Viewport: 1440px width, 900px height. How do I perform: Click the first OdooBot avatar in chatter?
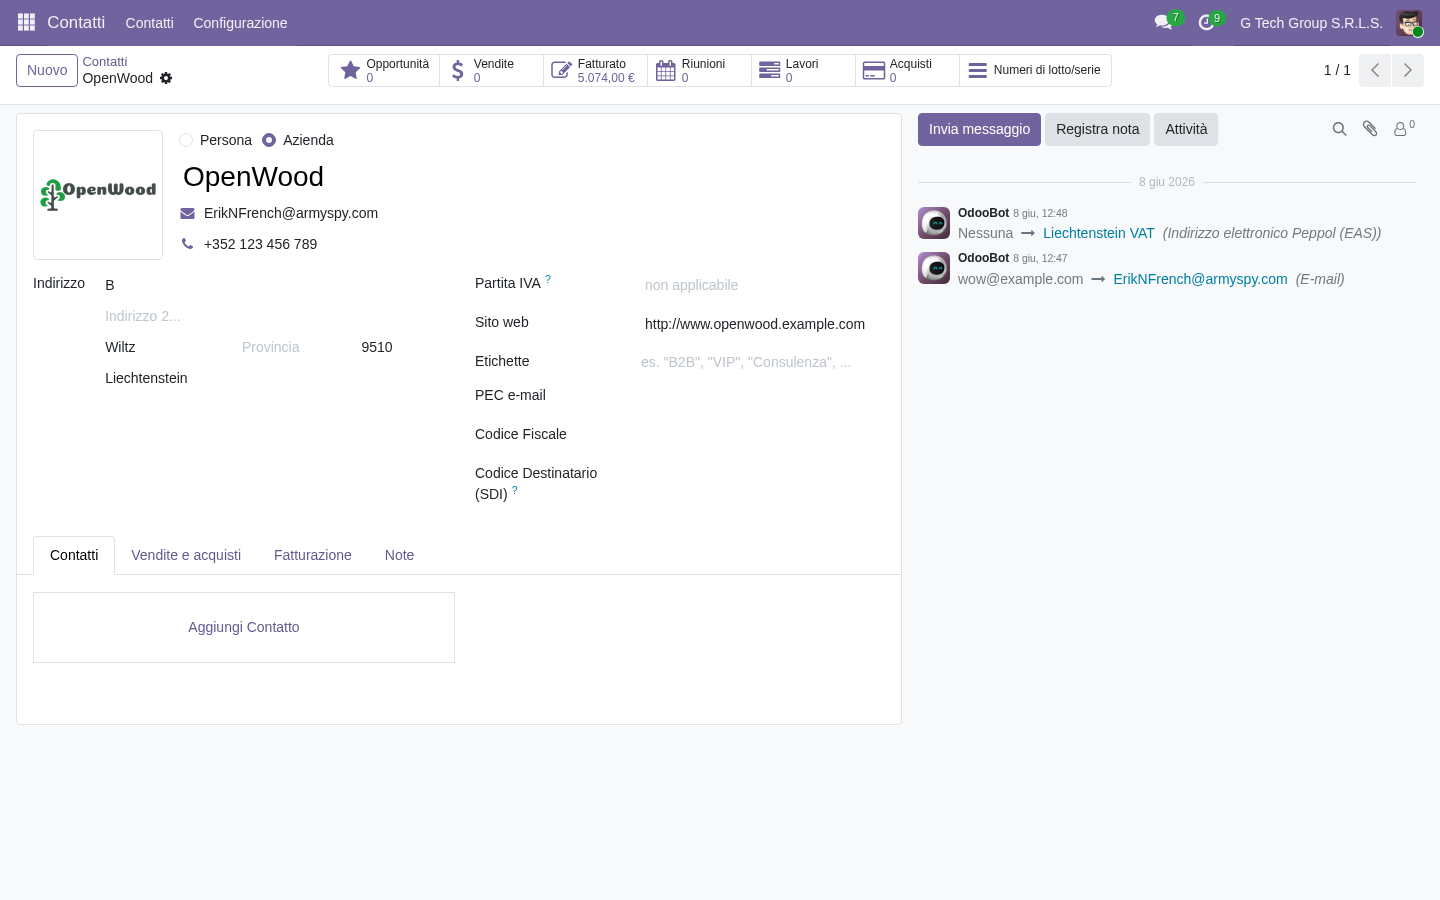934,223
